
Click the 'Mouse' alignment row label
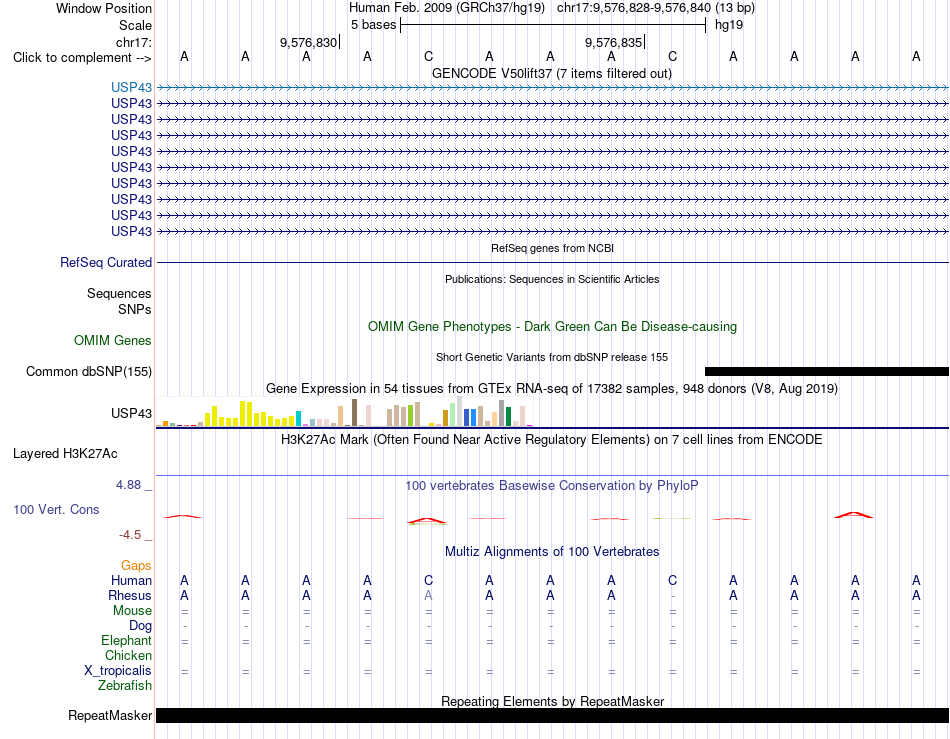coord(132,611)
